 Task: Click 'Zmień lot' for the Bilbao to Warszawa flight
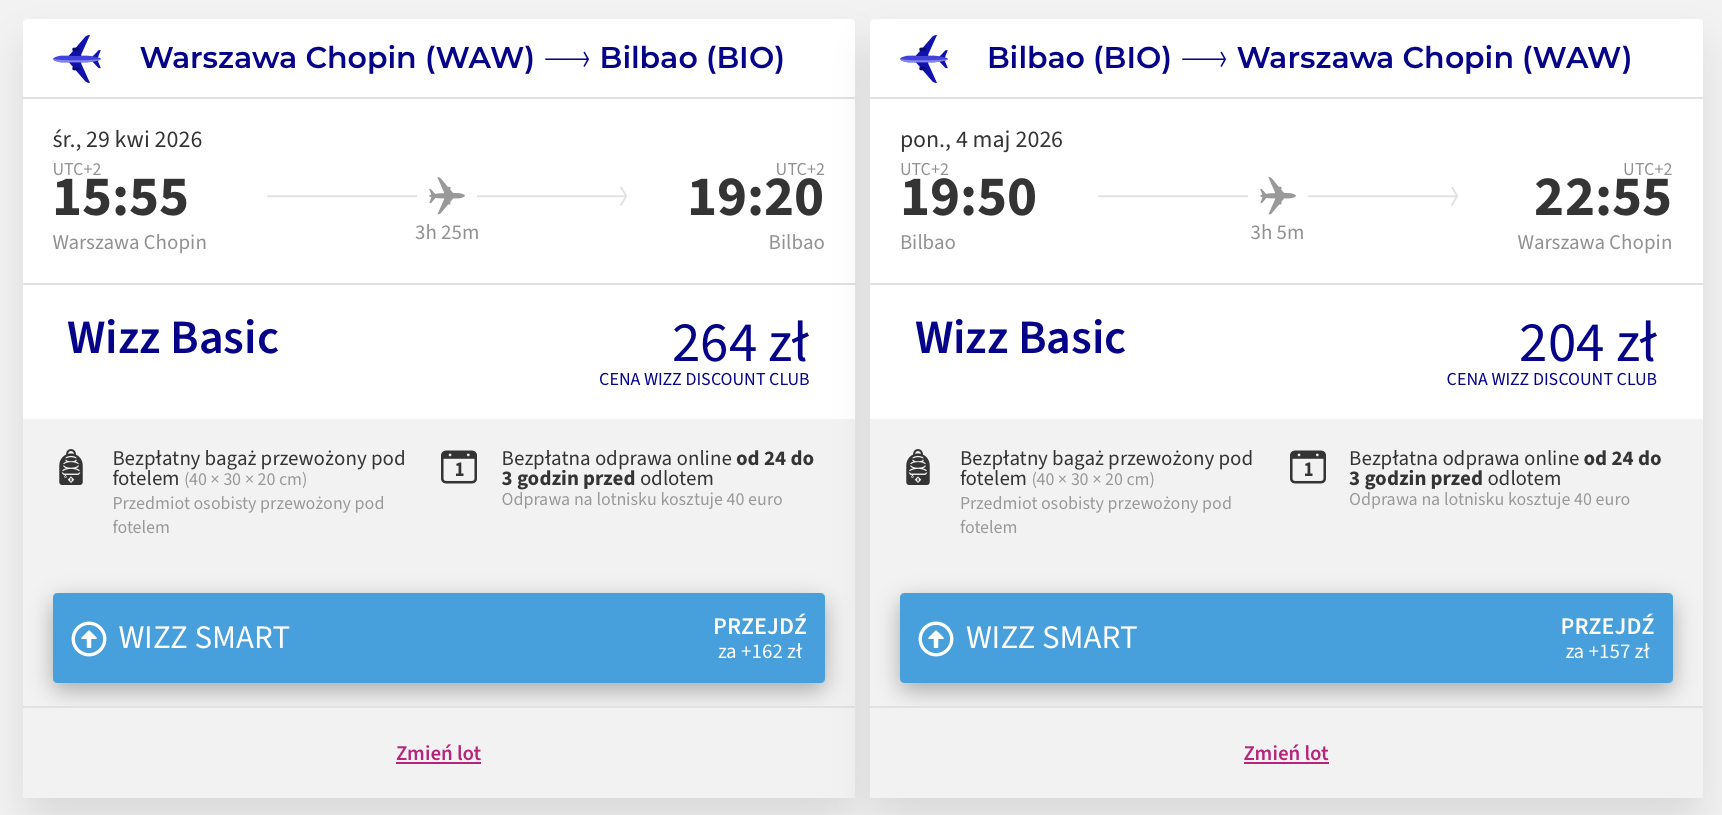(1286, 753)
